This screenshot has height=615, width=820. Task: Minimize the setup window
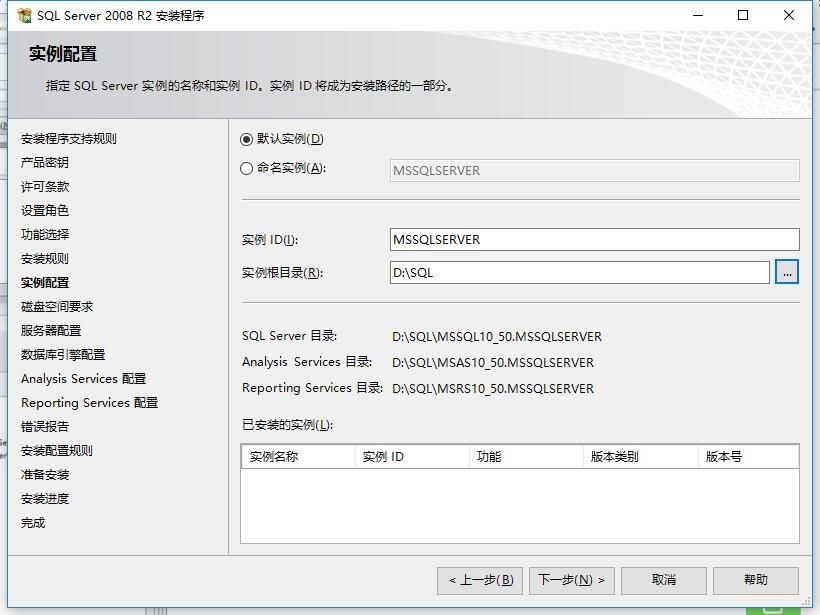click(698, 15)
